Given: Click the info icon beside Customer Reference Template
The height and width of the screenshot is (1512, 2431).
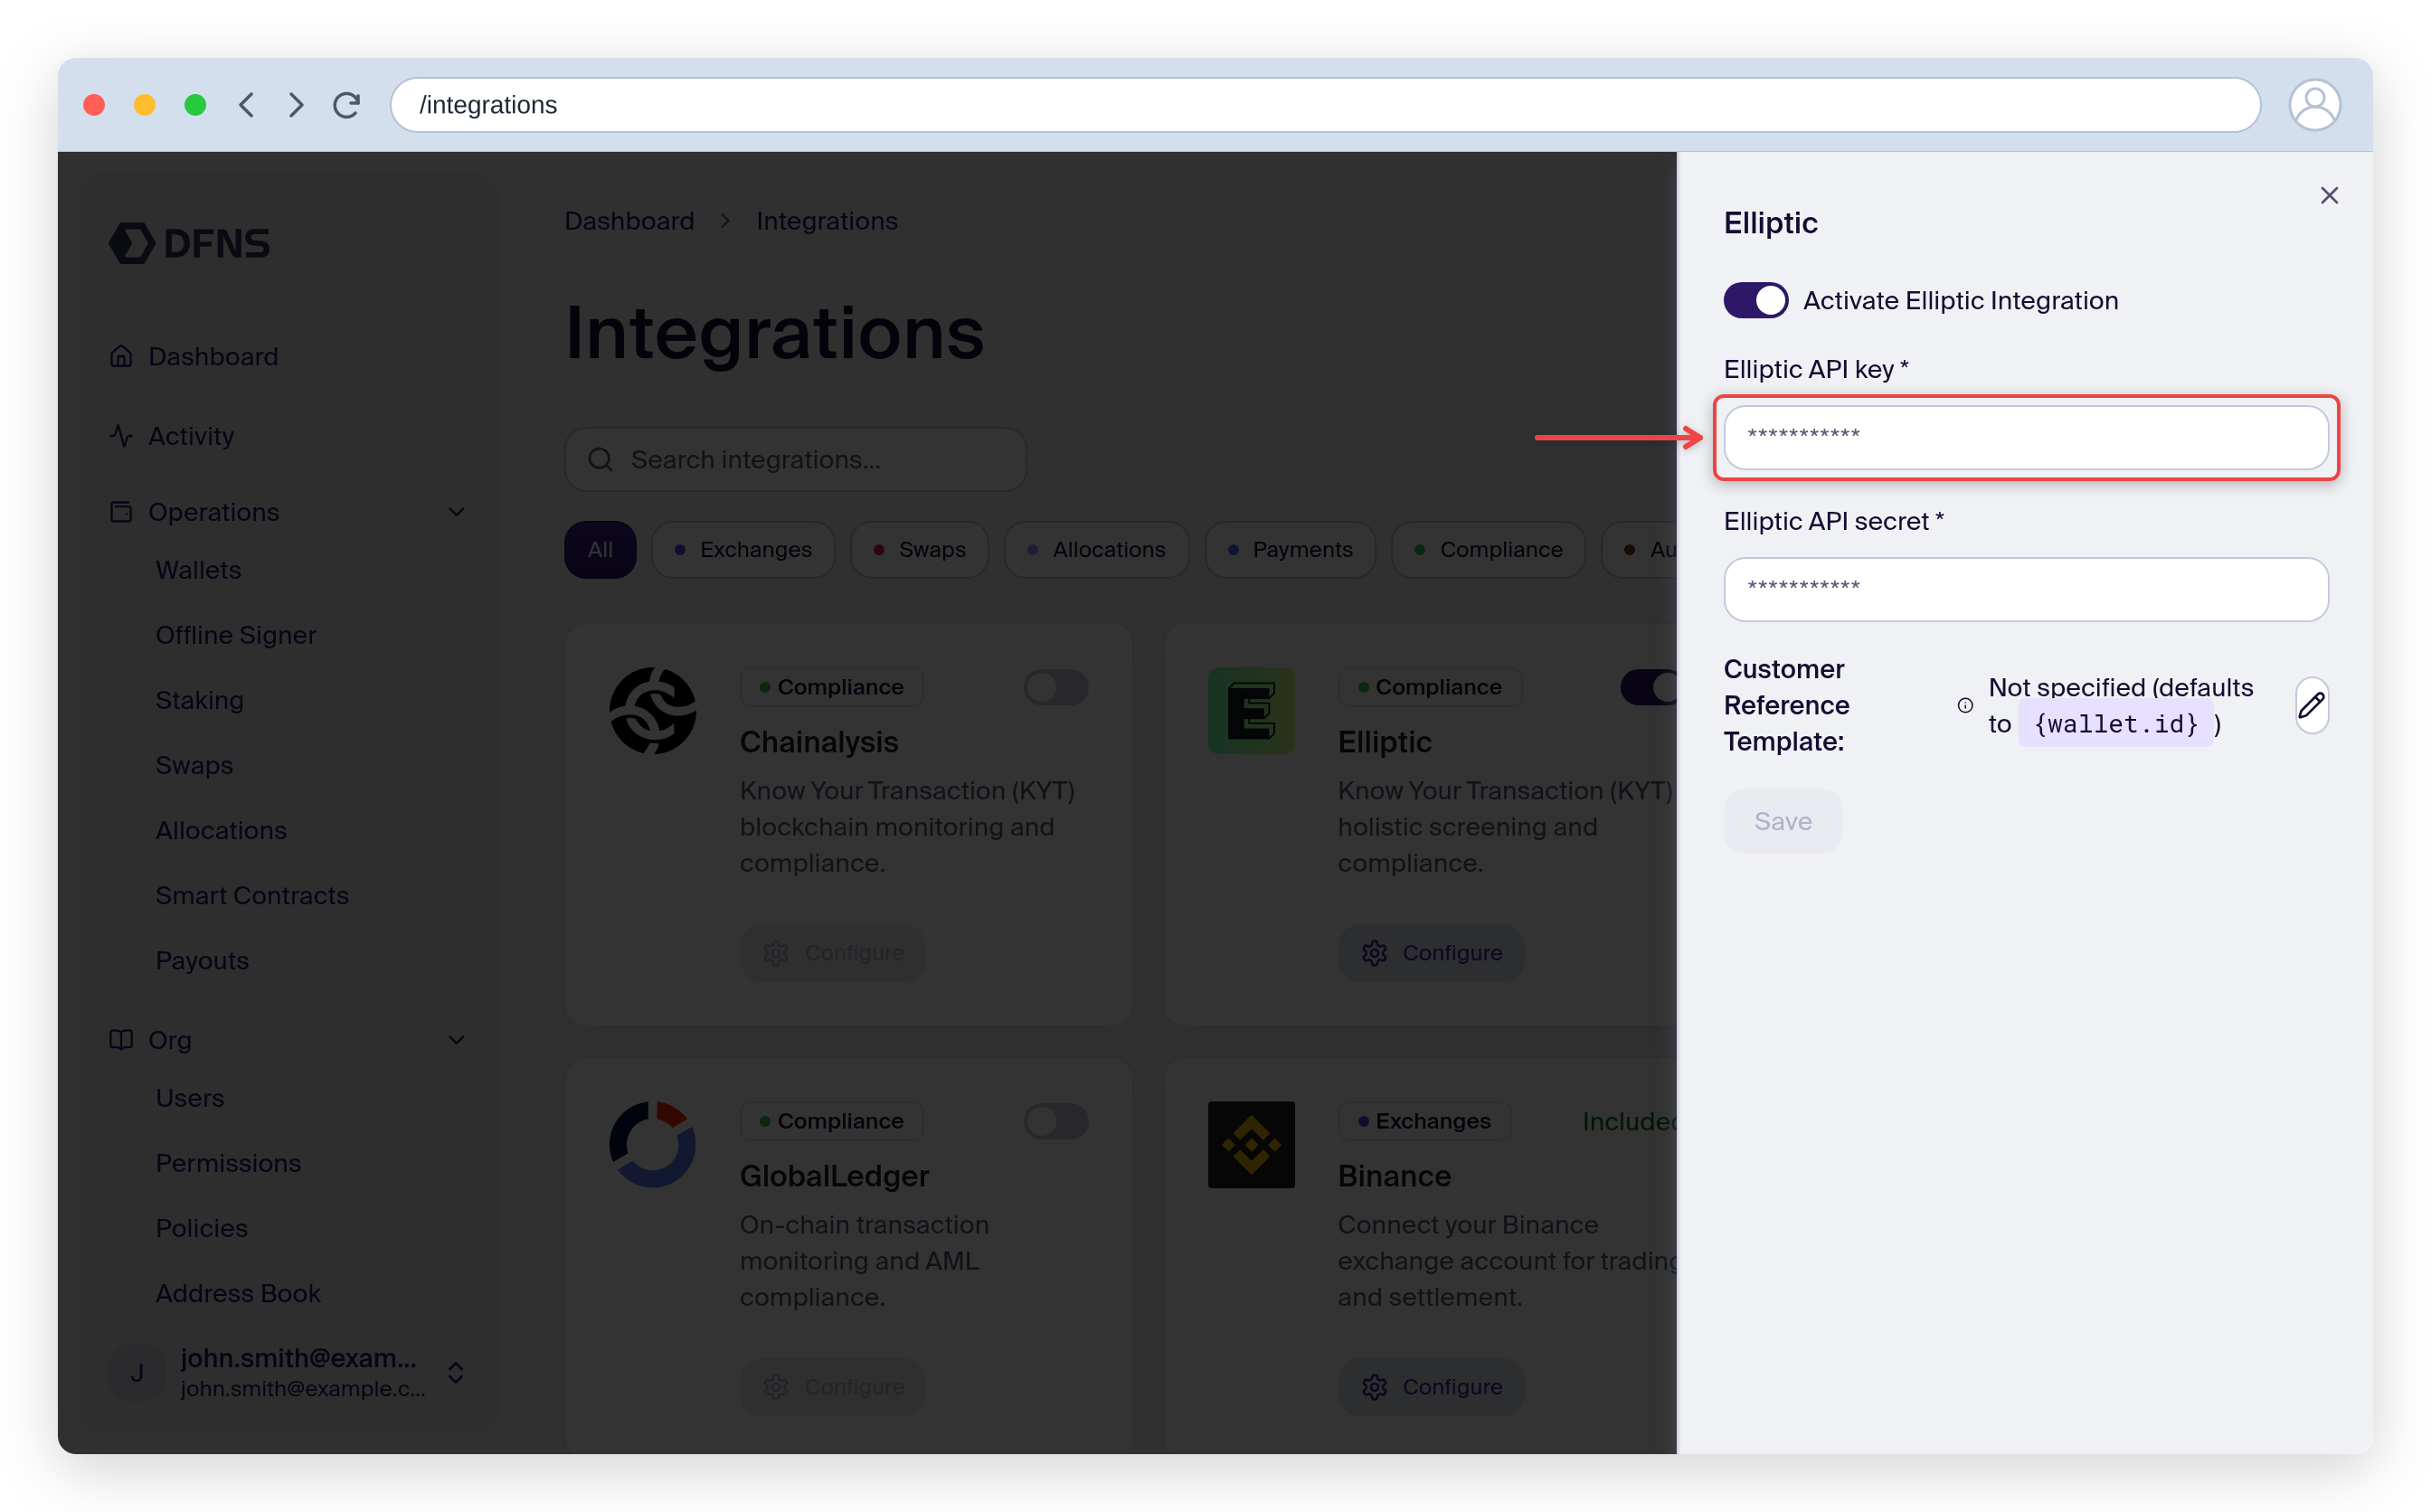Looking at the screenshot, I should pyautogui.click(x=1964, y=705).
